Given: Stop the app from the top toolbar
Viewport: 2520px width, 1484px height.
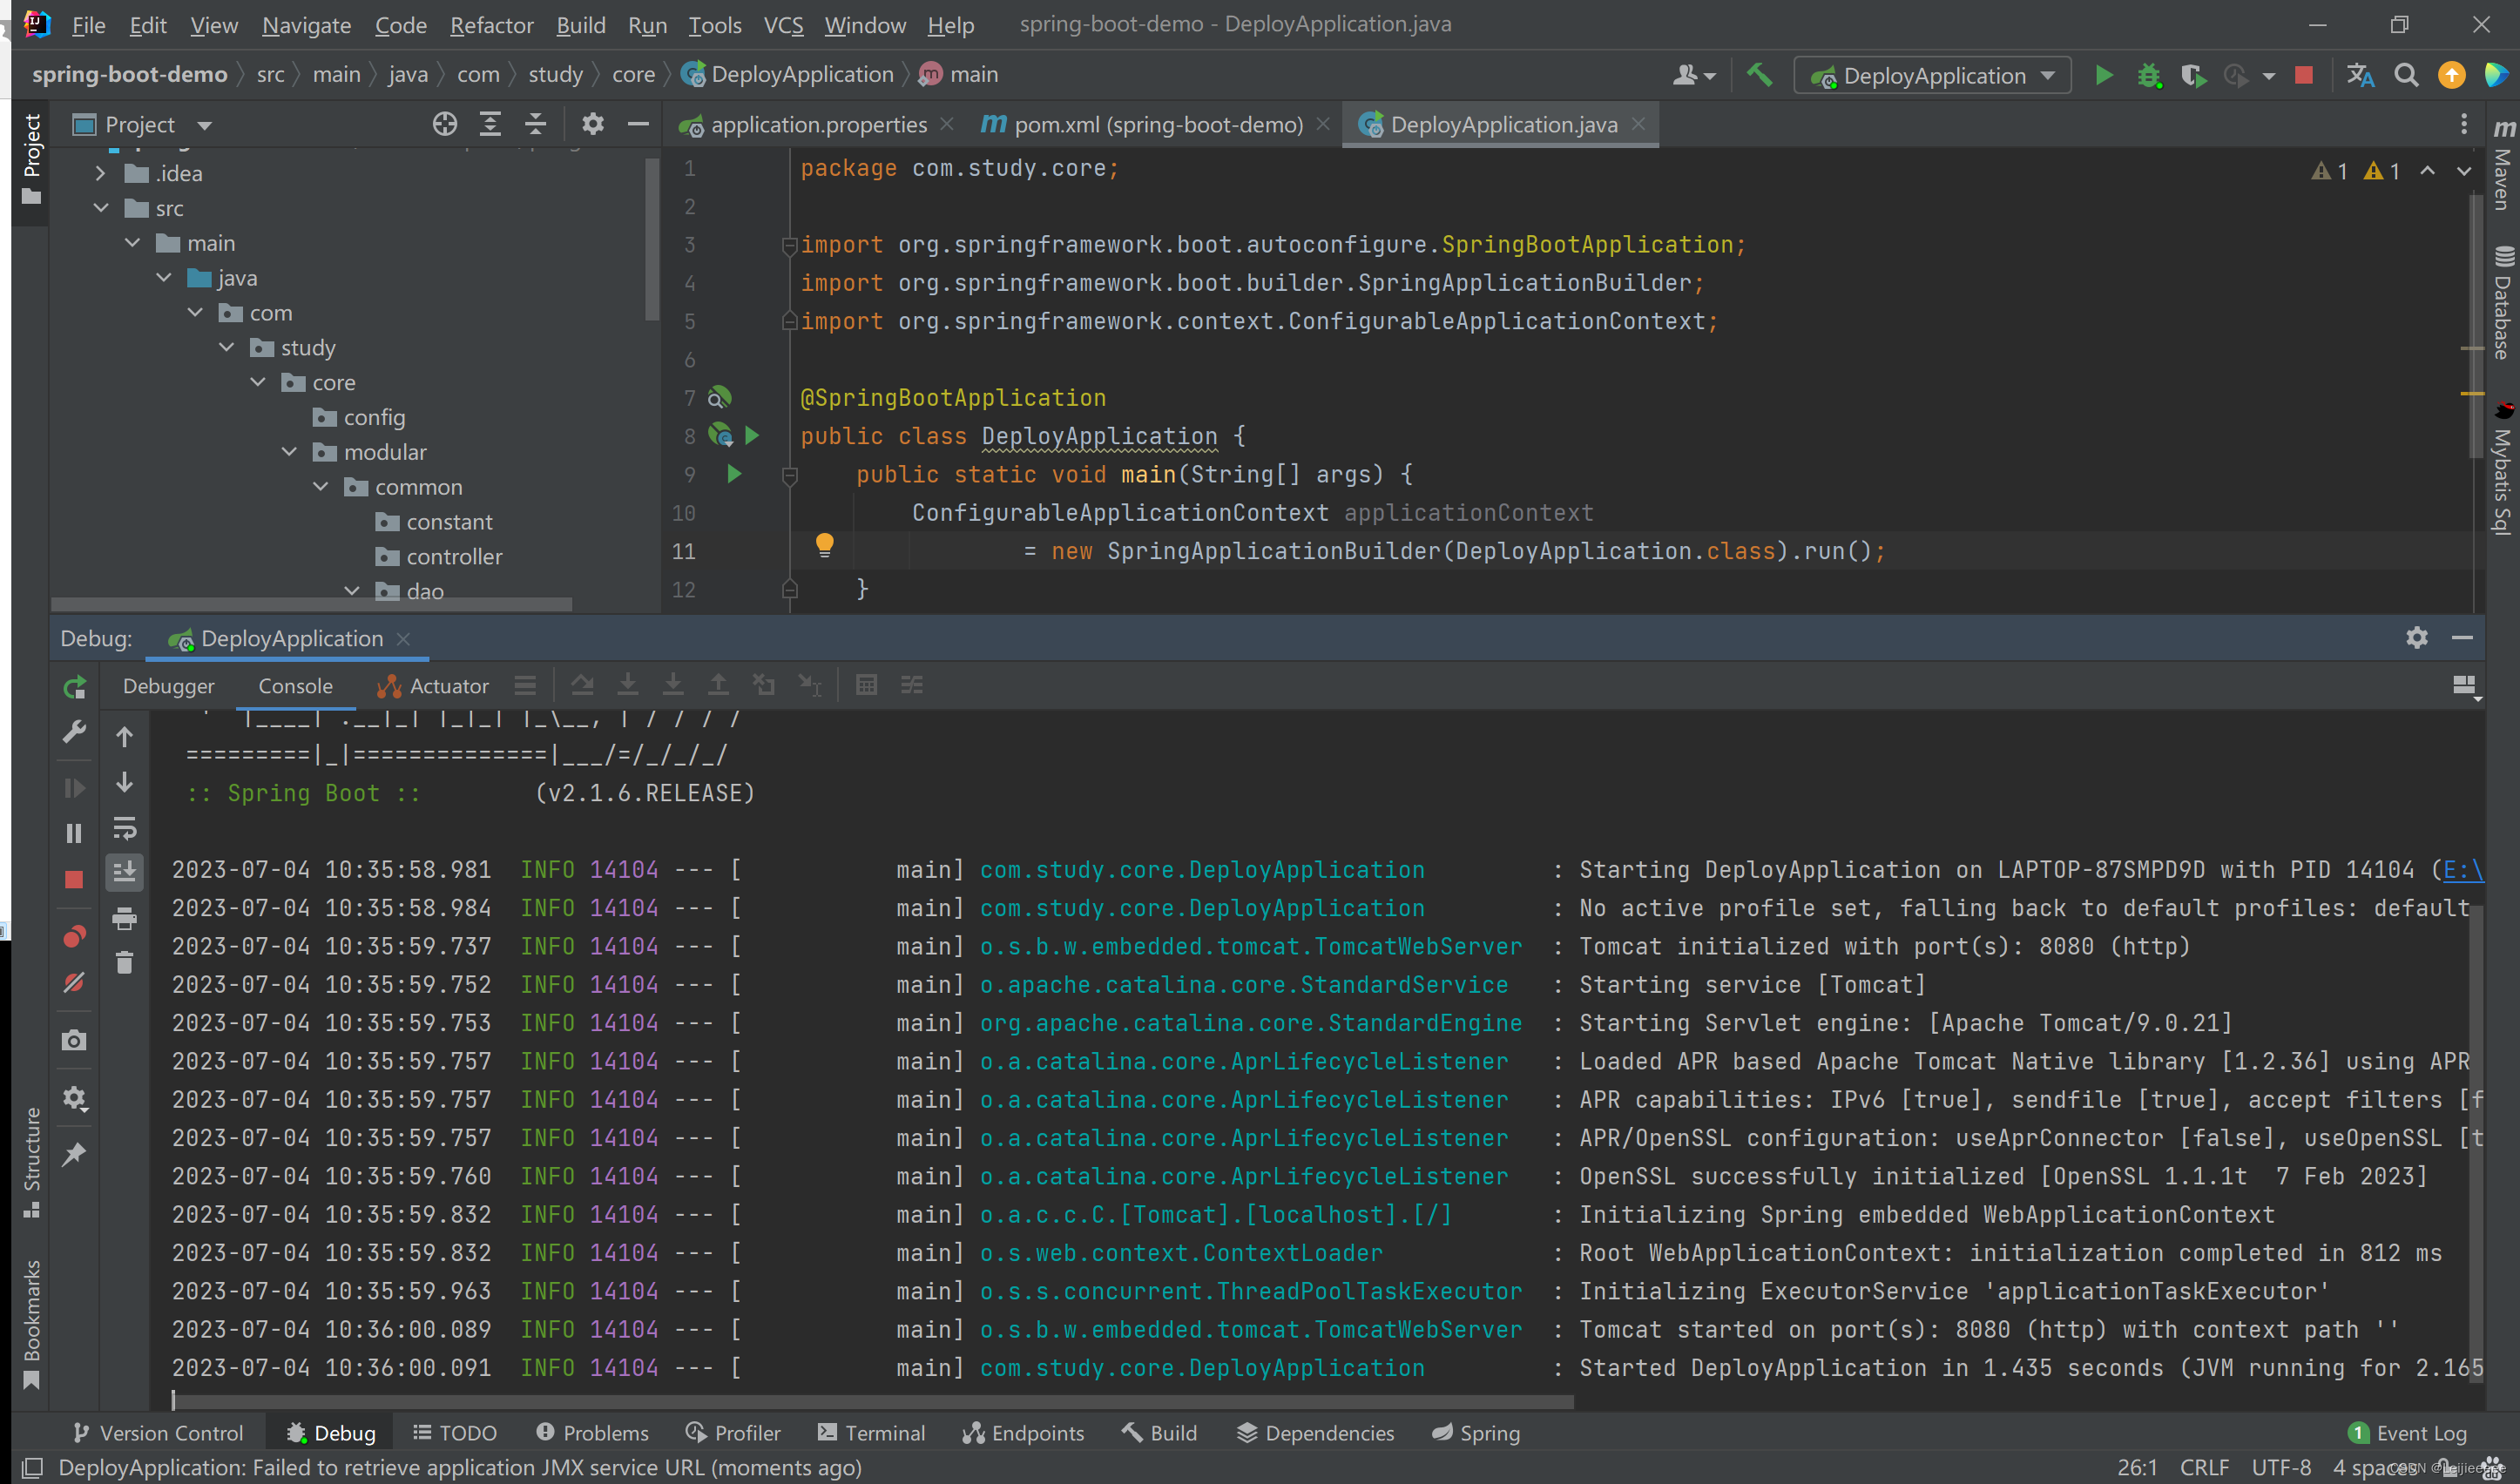Looking at the screenshot, I should 2304,75.
